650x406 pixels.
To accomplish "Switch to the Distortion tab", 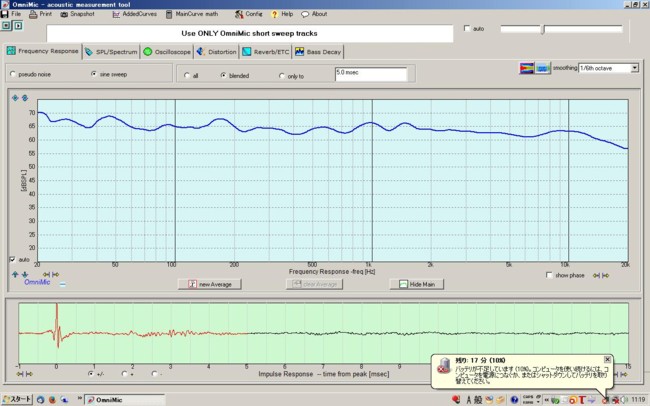I will [x=216, y=52].
